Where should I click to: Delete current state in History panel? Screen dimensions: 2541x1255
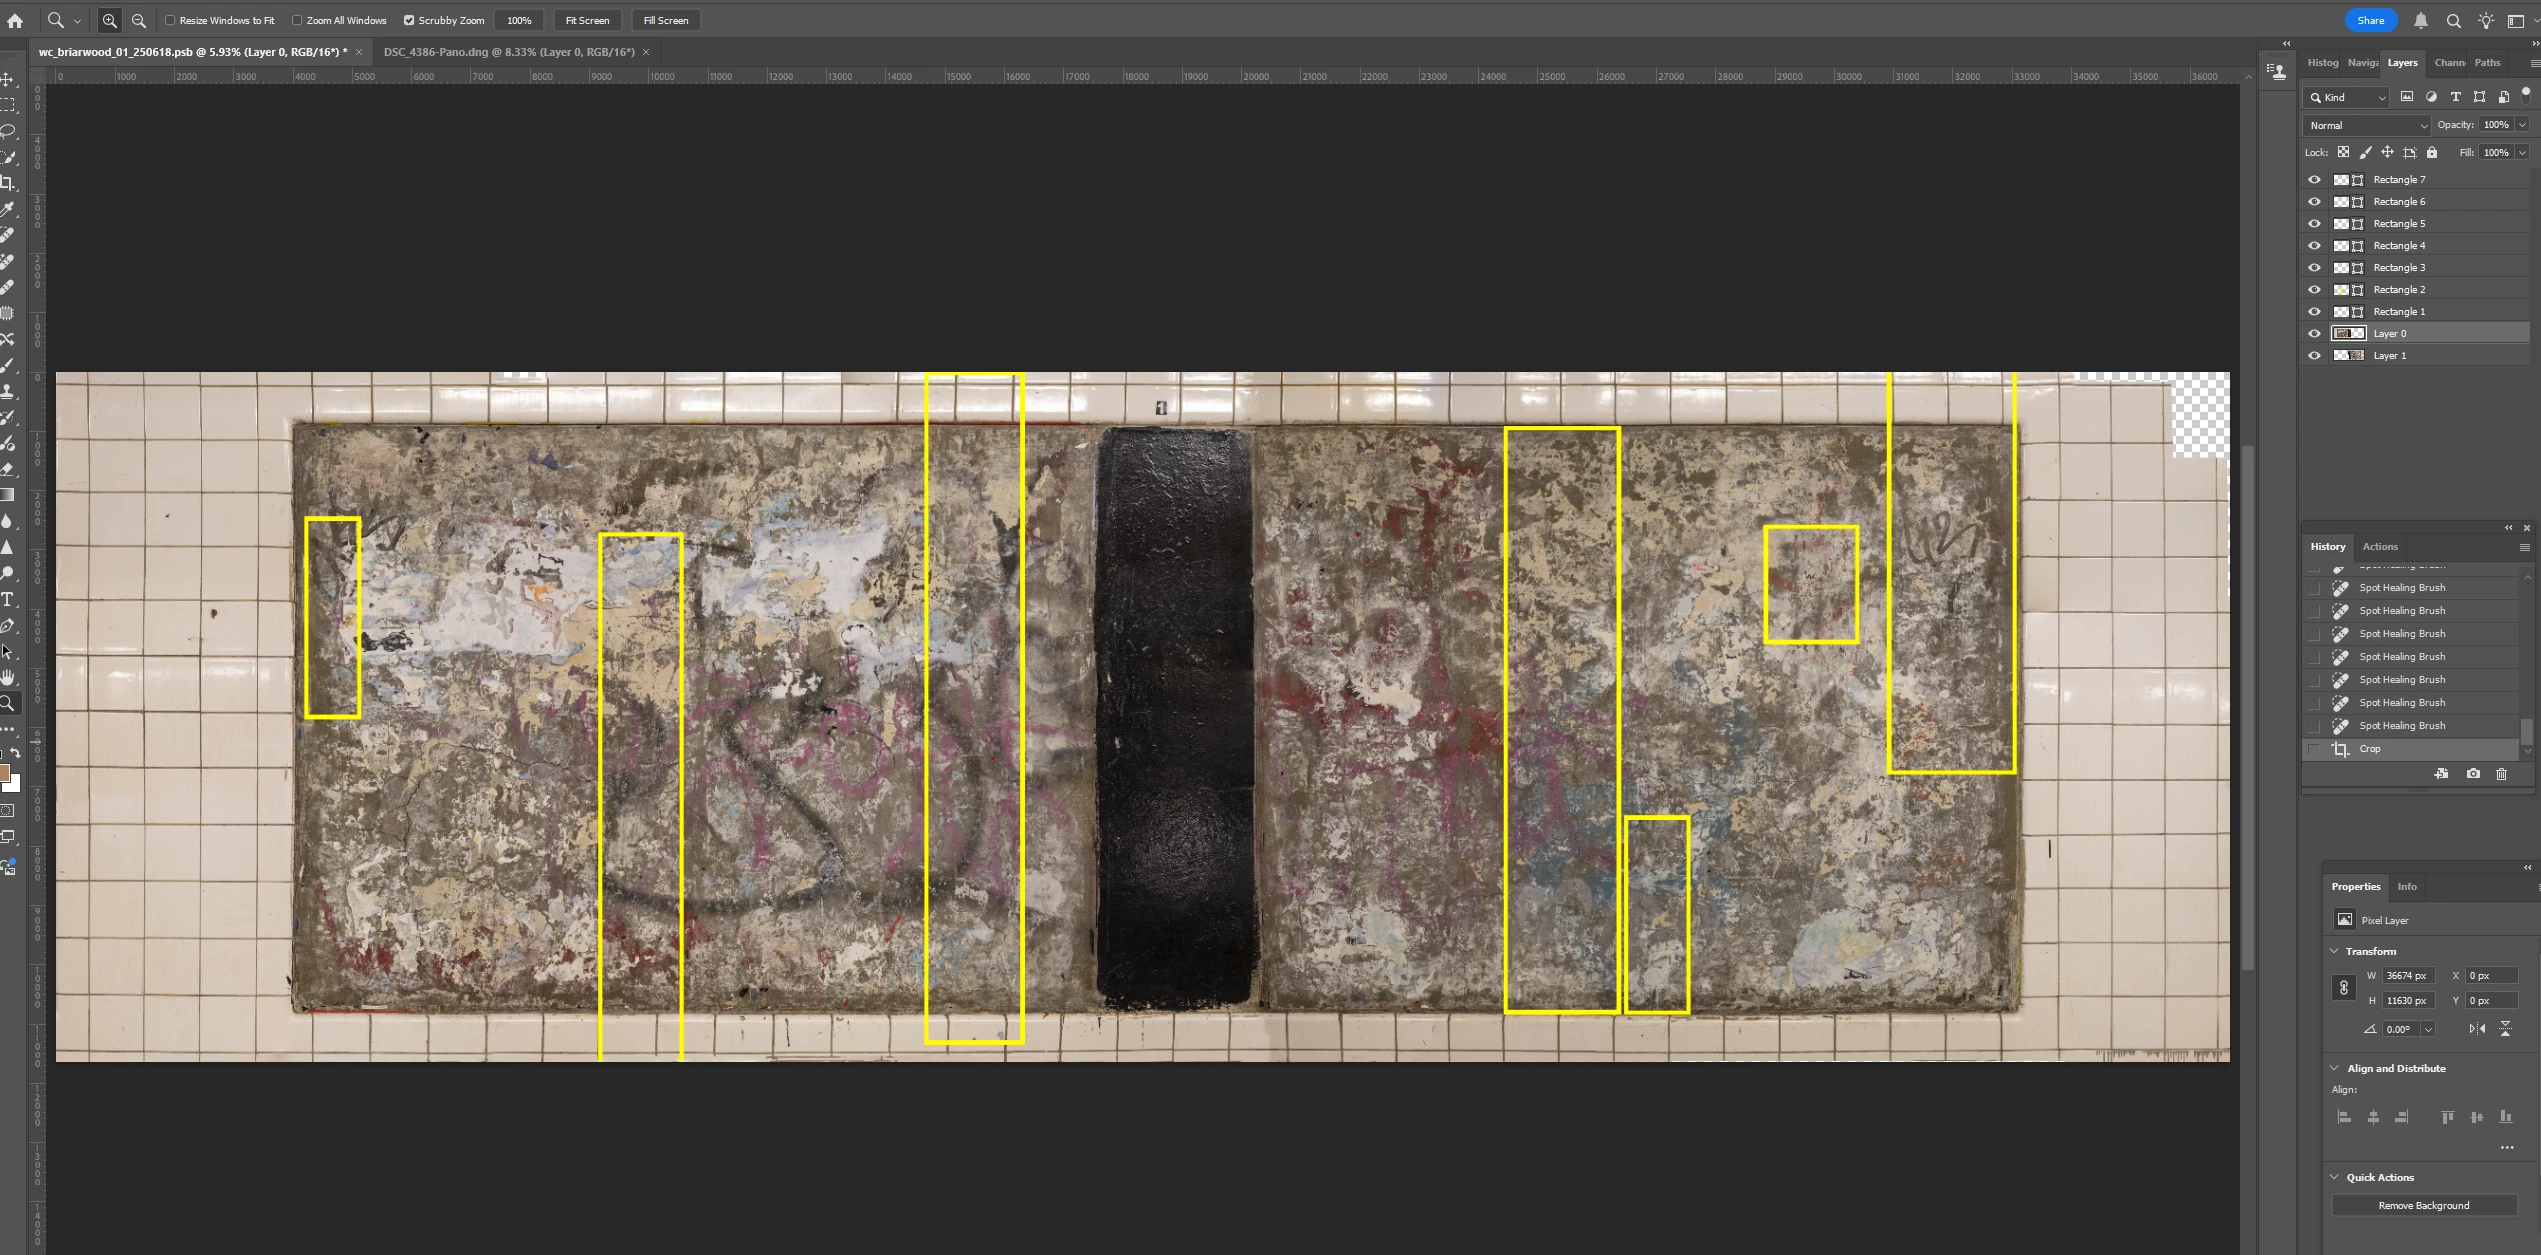coord(2501,774)
